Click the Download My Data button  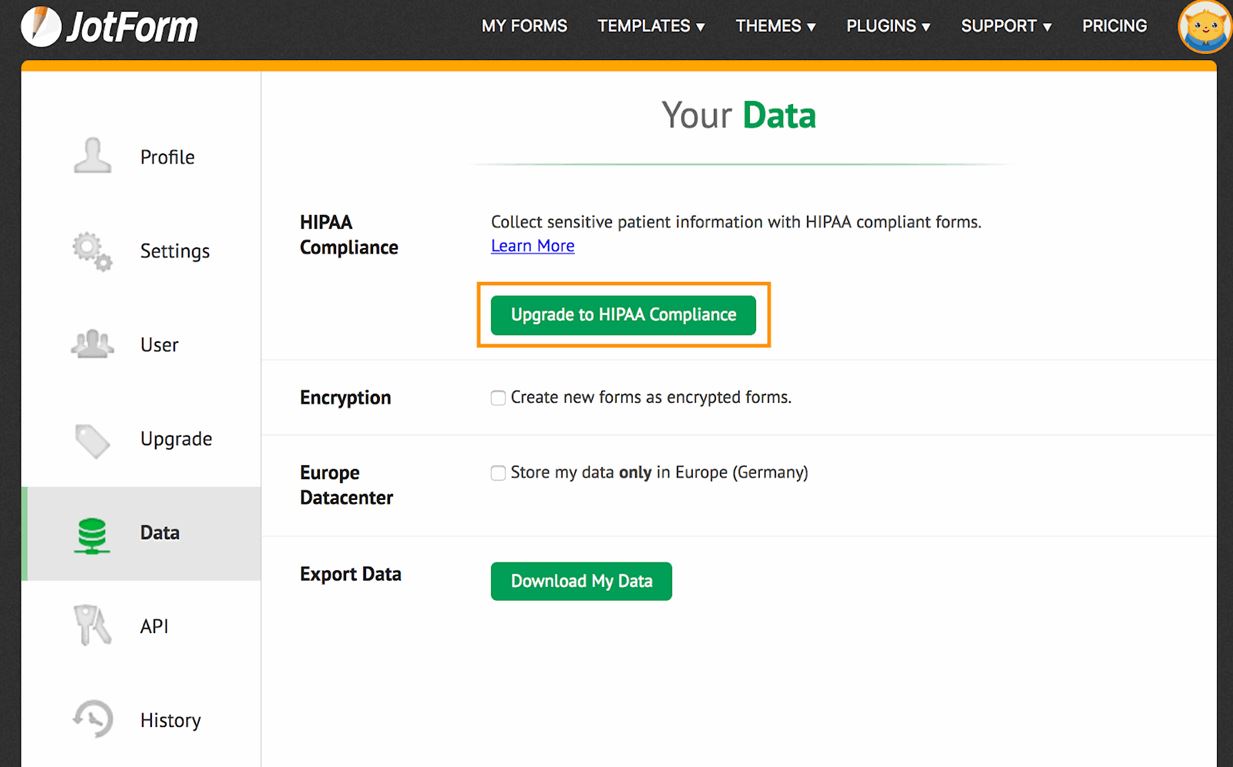[581, 581]
